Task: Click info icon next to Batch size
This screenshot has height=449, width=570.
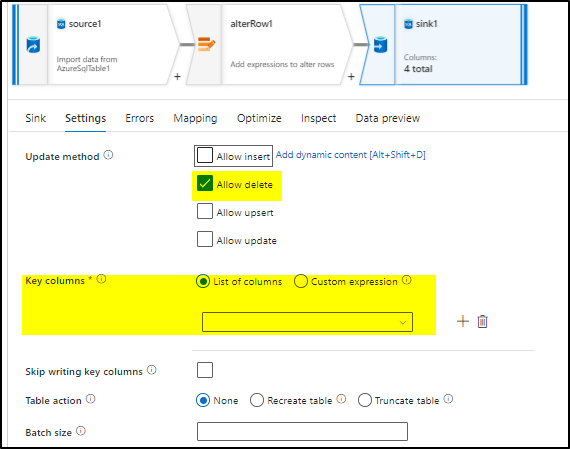Action: (x=81, y=431)
